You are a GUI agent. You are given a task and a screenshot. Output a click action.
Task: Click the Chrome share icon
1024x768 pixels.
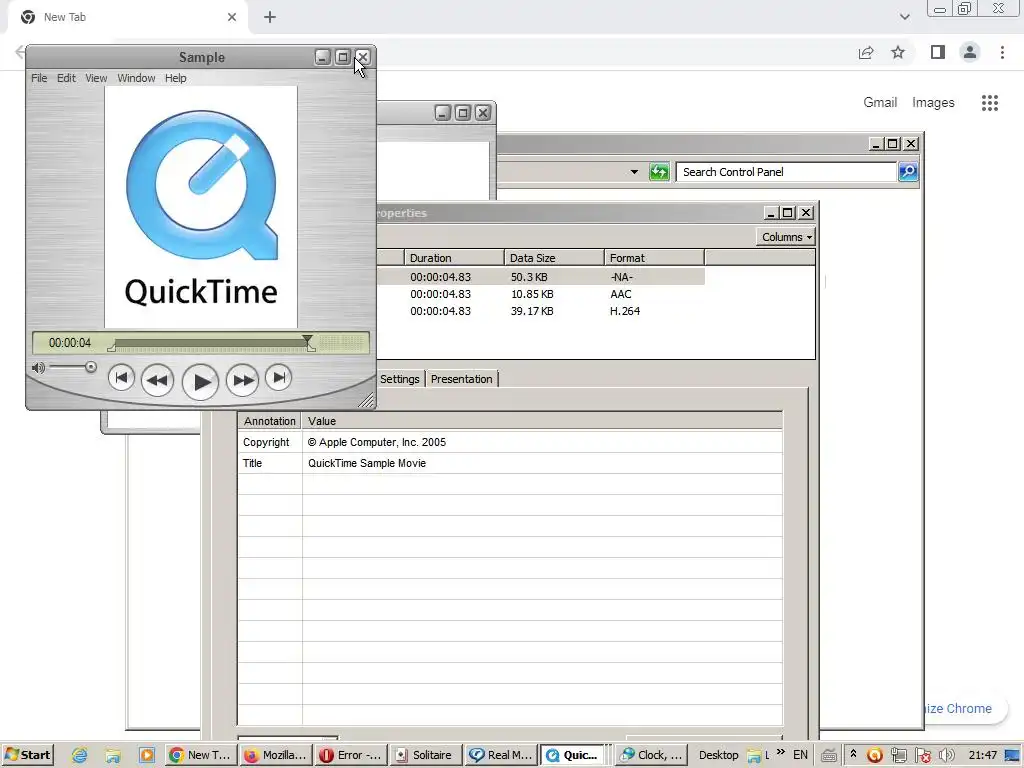pyautogui.click(x=866, y=52)
